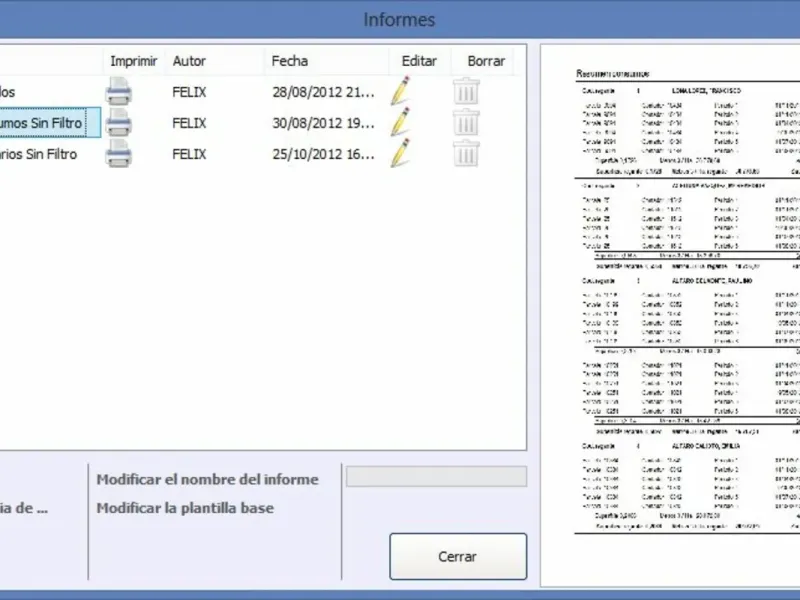Edit the report dated 30/08/2012 with pencil

(401, 122)
